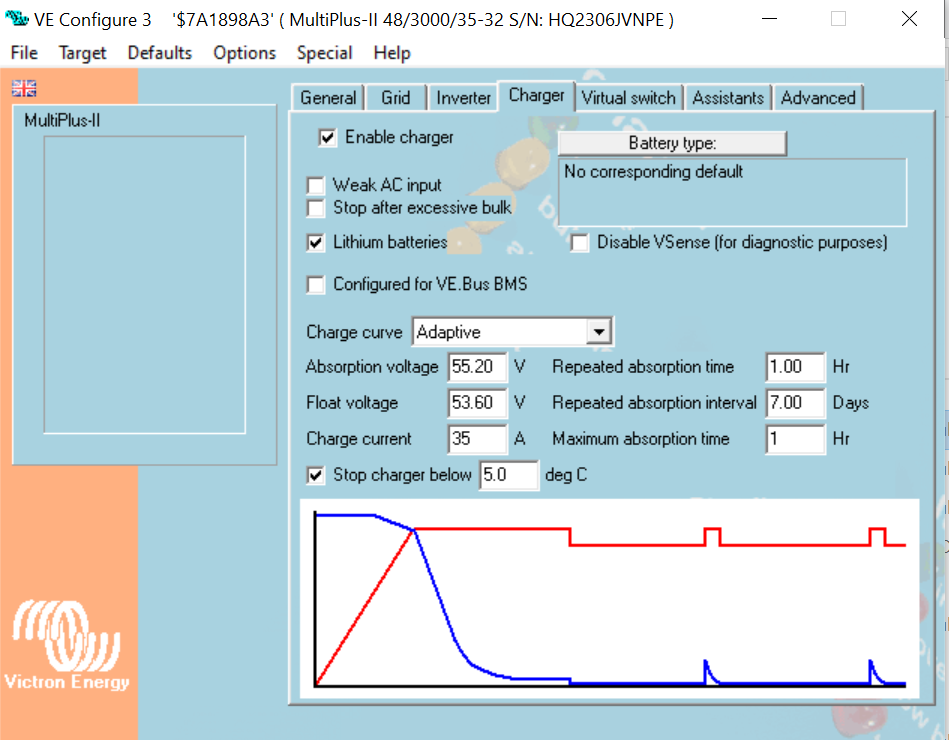Click the 'No corresponding default' text

tap(653, 172)
